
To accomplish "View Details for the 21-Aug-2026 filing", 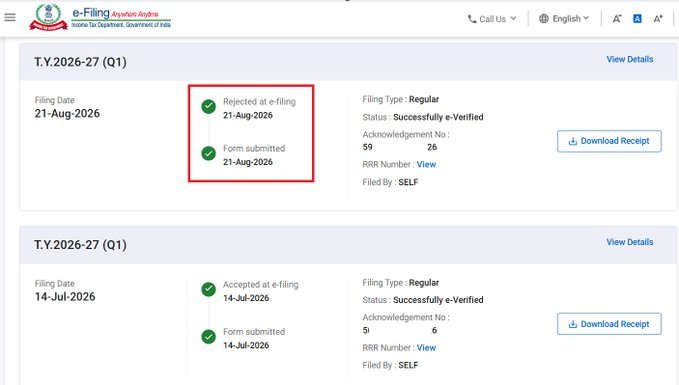I will [x=630, y=59].
